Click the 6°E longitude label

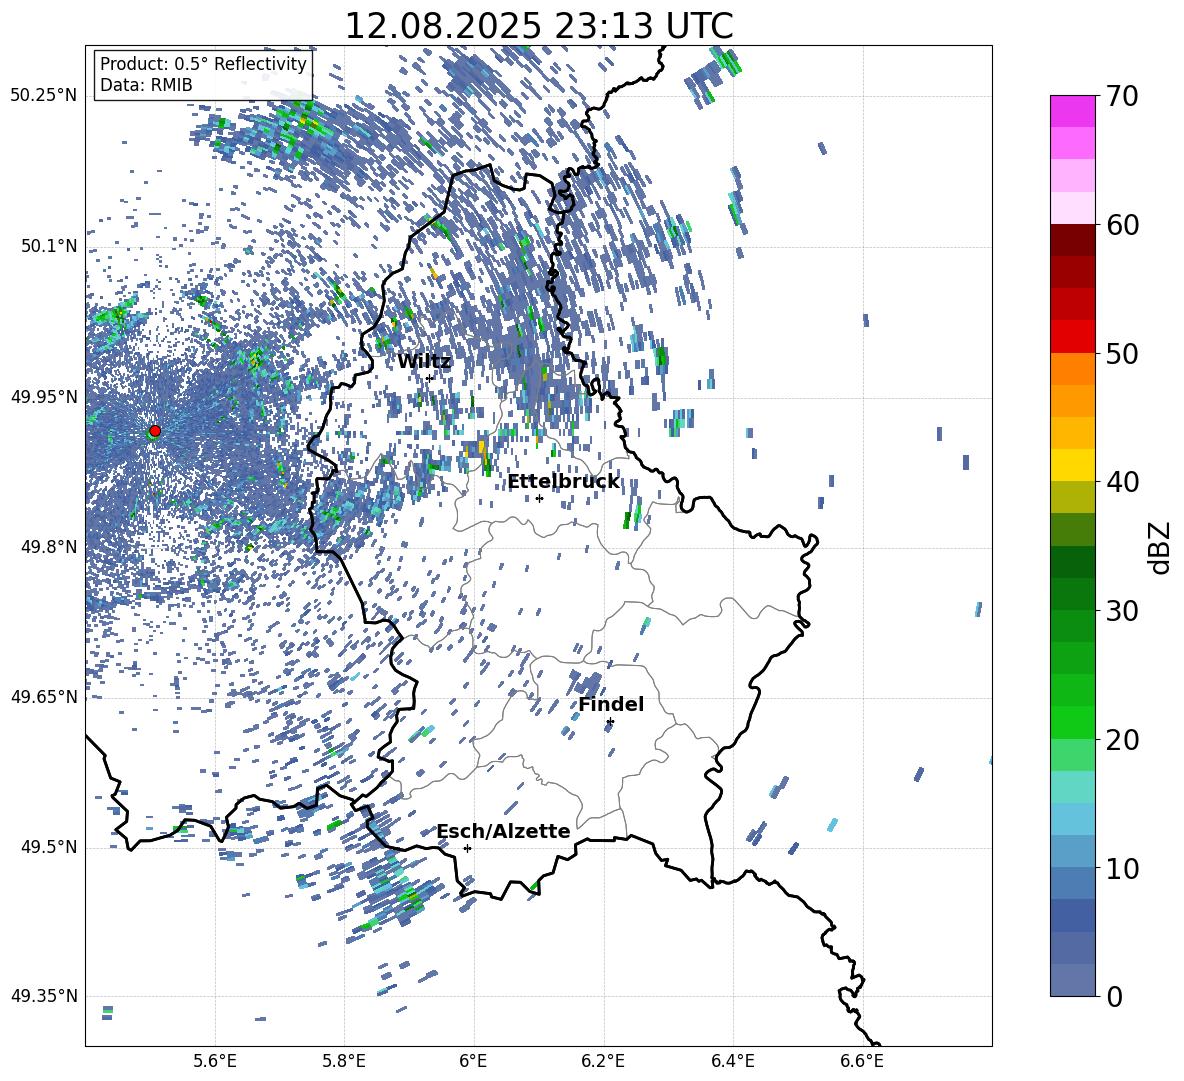(x=473, y=1061)
